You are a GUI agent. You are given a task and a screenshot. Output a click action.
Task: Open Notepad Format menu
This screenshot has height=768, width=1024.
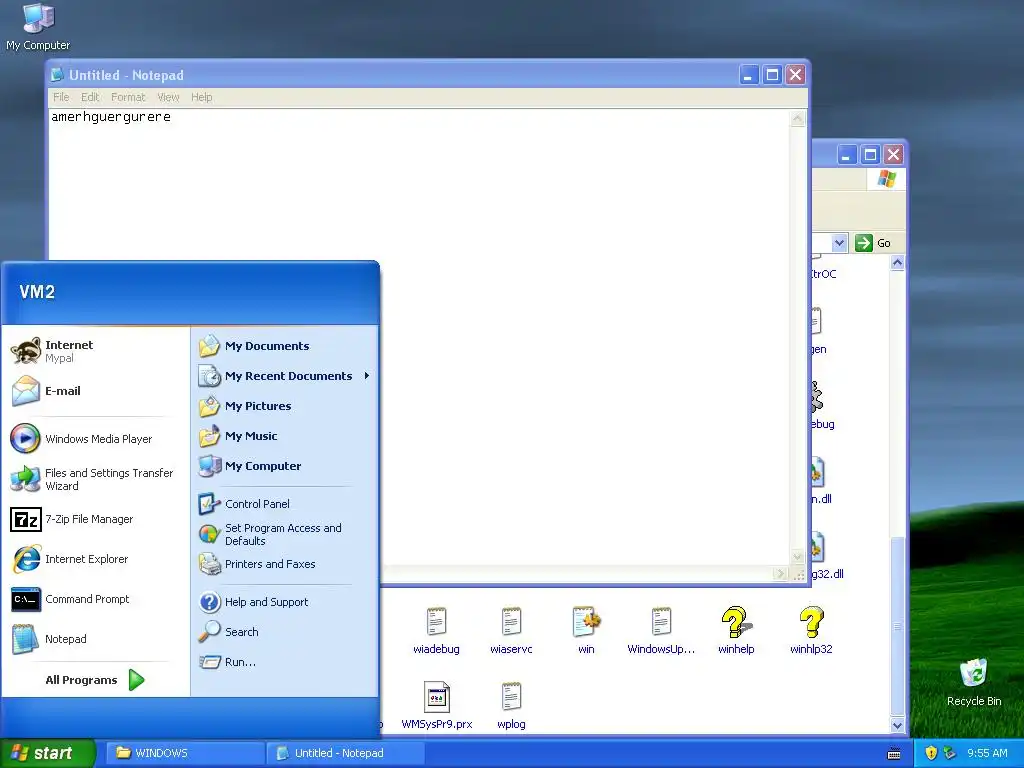[128, 97]
